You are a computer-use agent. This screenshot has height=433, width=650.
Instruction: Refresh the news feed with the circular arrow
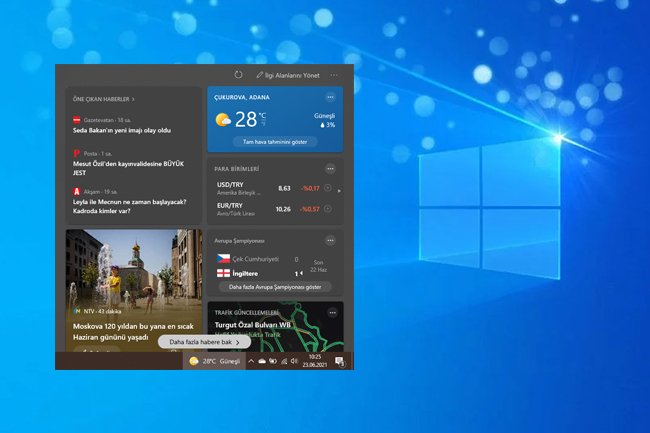pyautogui.click(x=238, y=75)
